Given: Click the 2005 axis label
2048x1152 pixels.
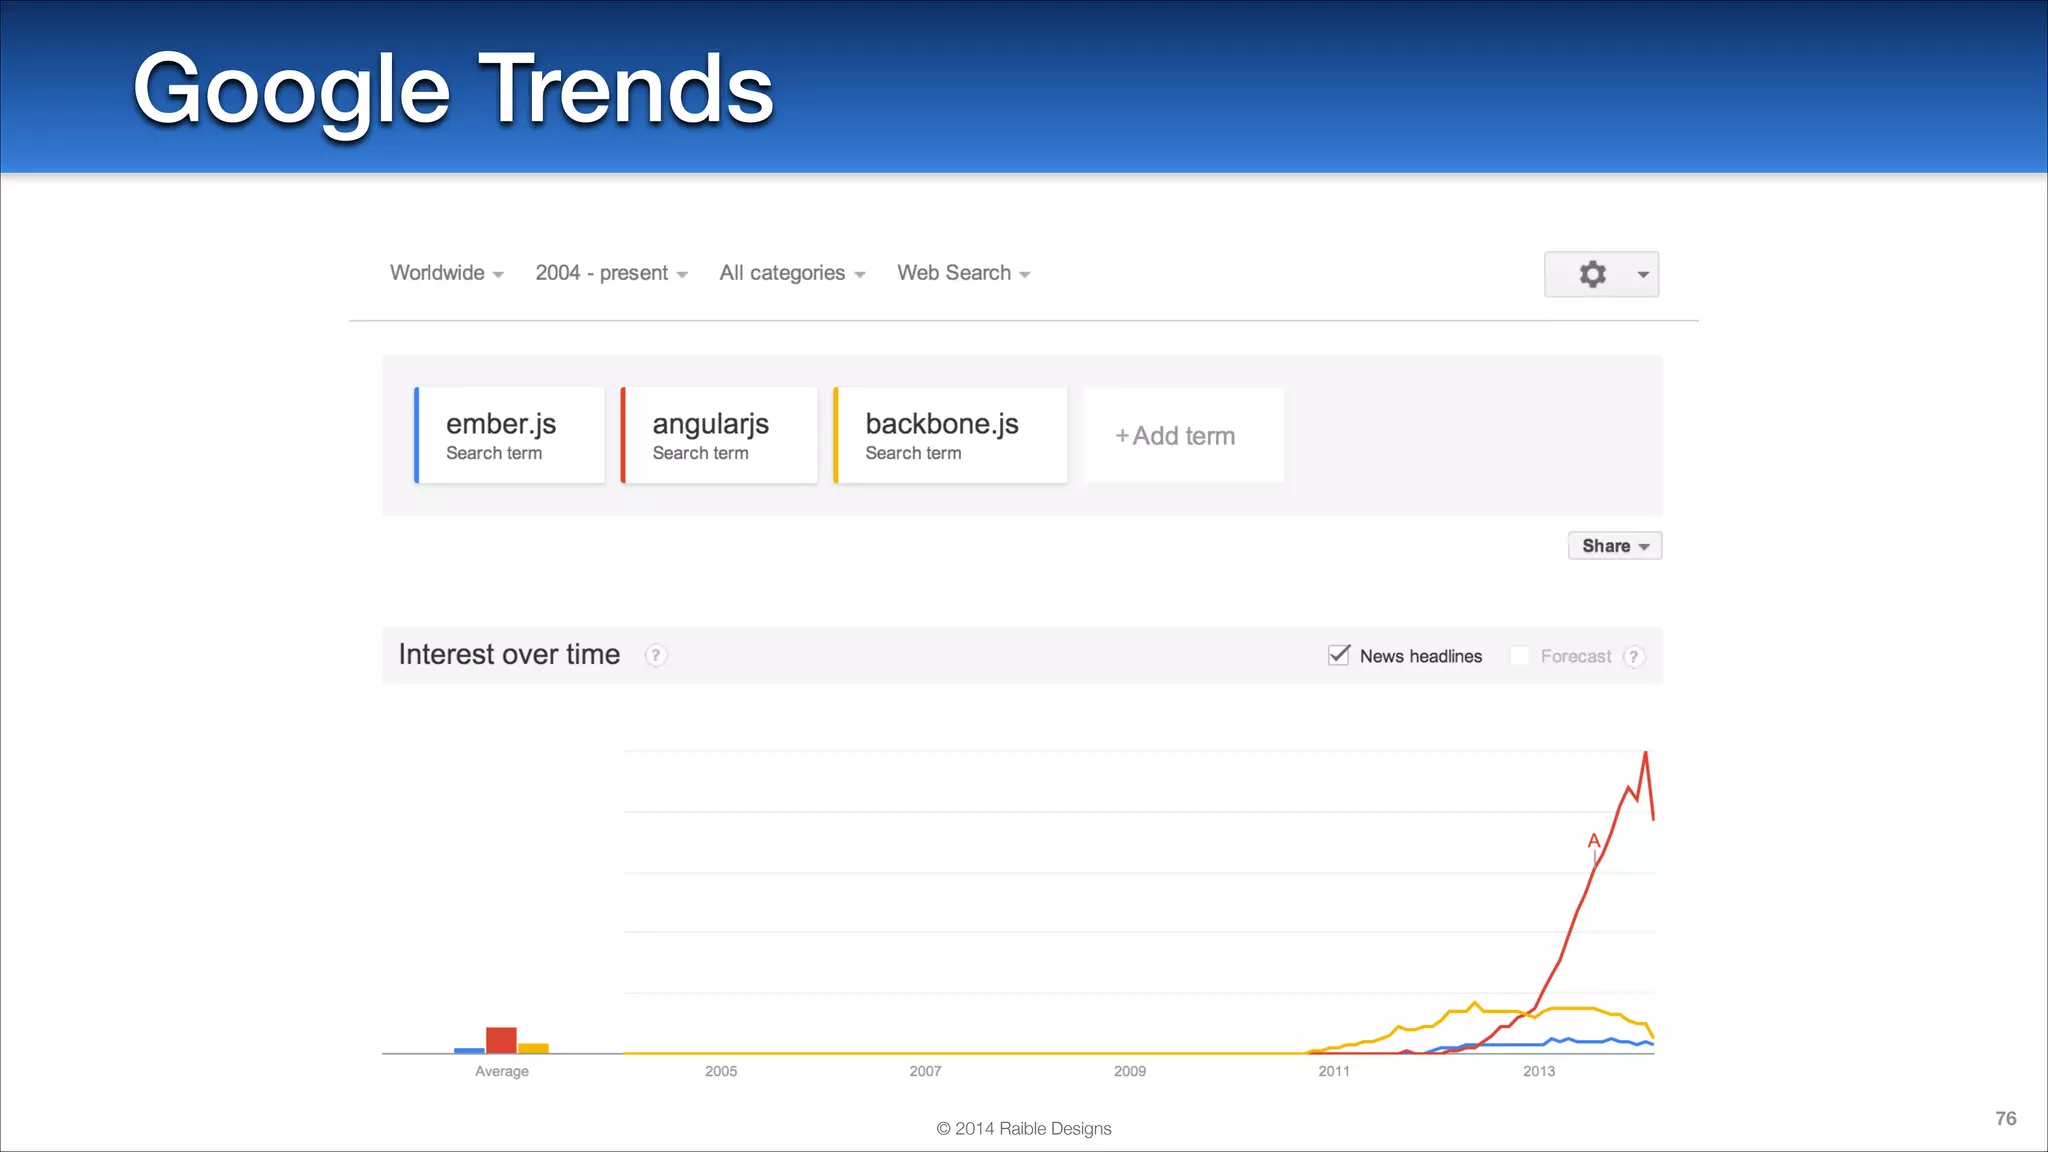Looking at the screenshot, I should 721,1071.
